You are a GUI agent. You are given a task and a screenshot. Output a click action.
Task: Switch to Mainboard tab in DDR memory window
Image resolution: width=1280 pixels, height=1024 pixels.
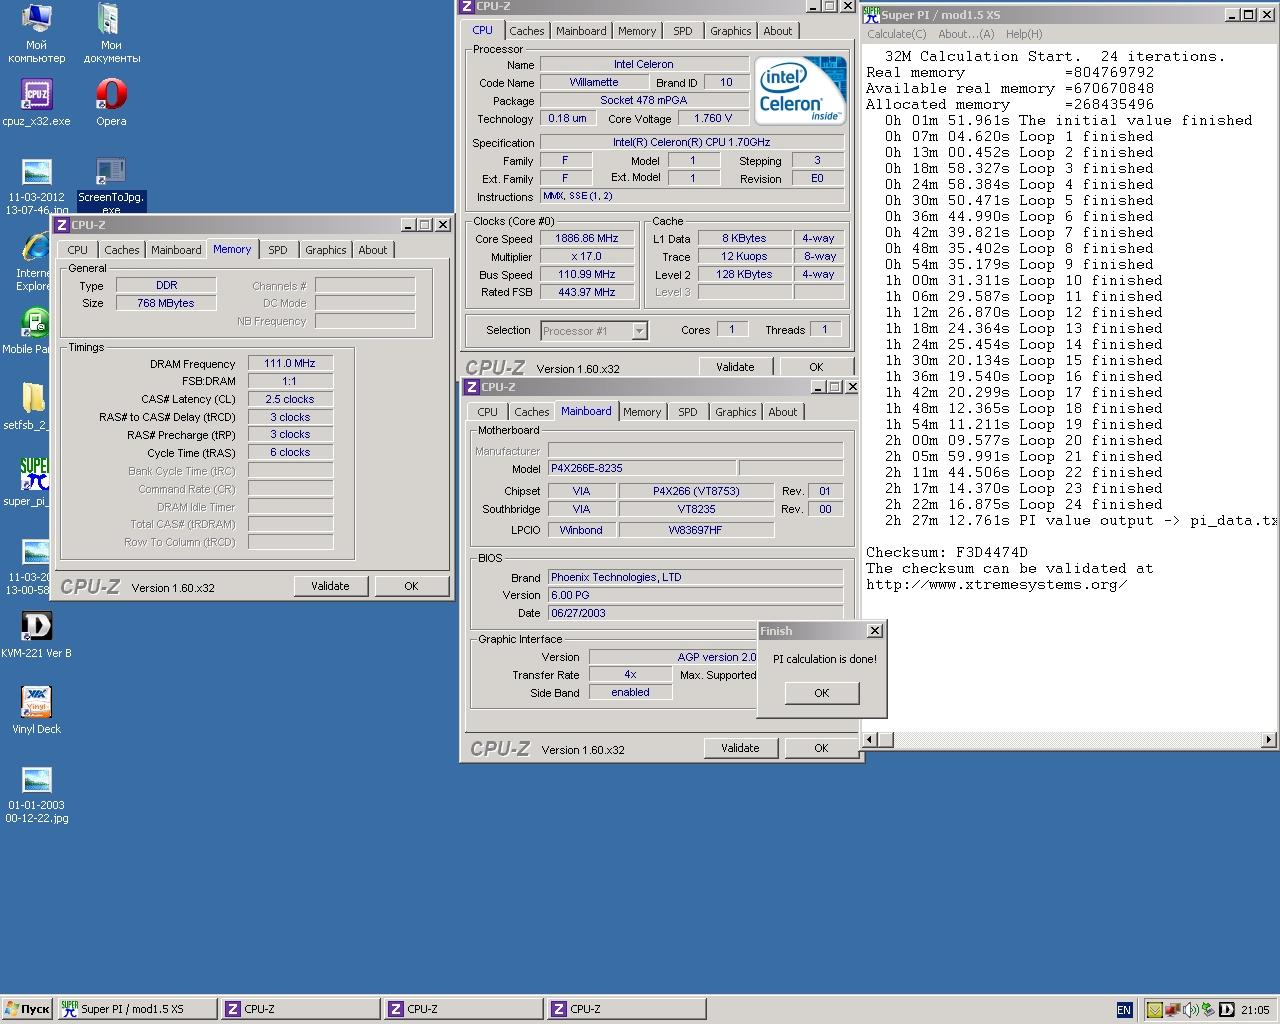tap(176, 250)
